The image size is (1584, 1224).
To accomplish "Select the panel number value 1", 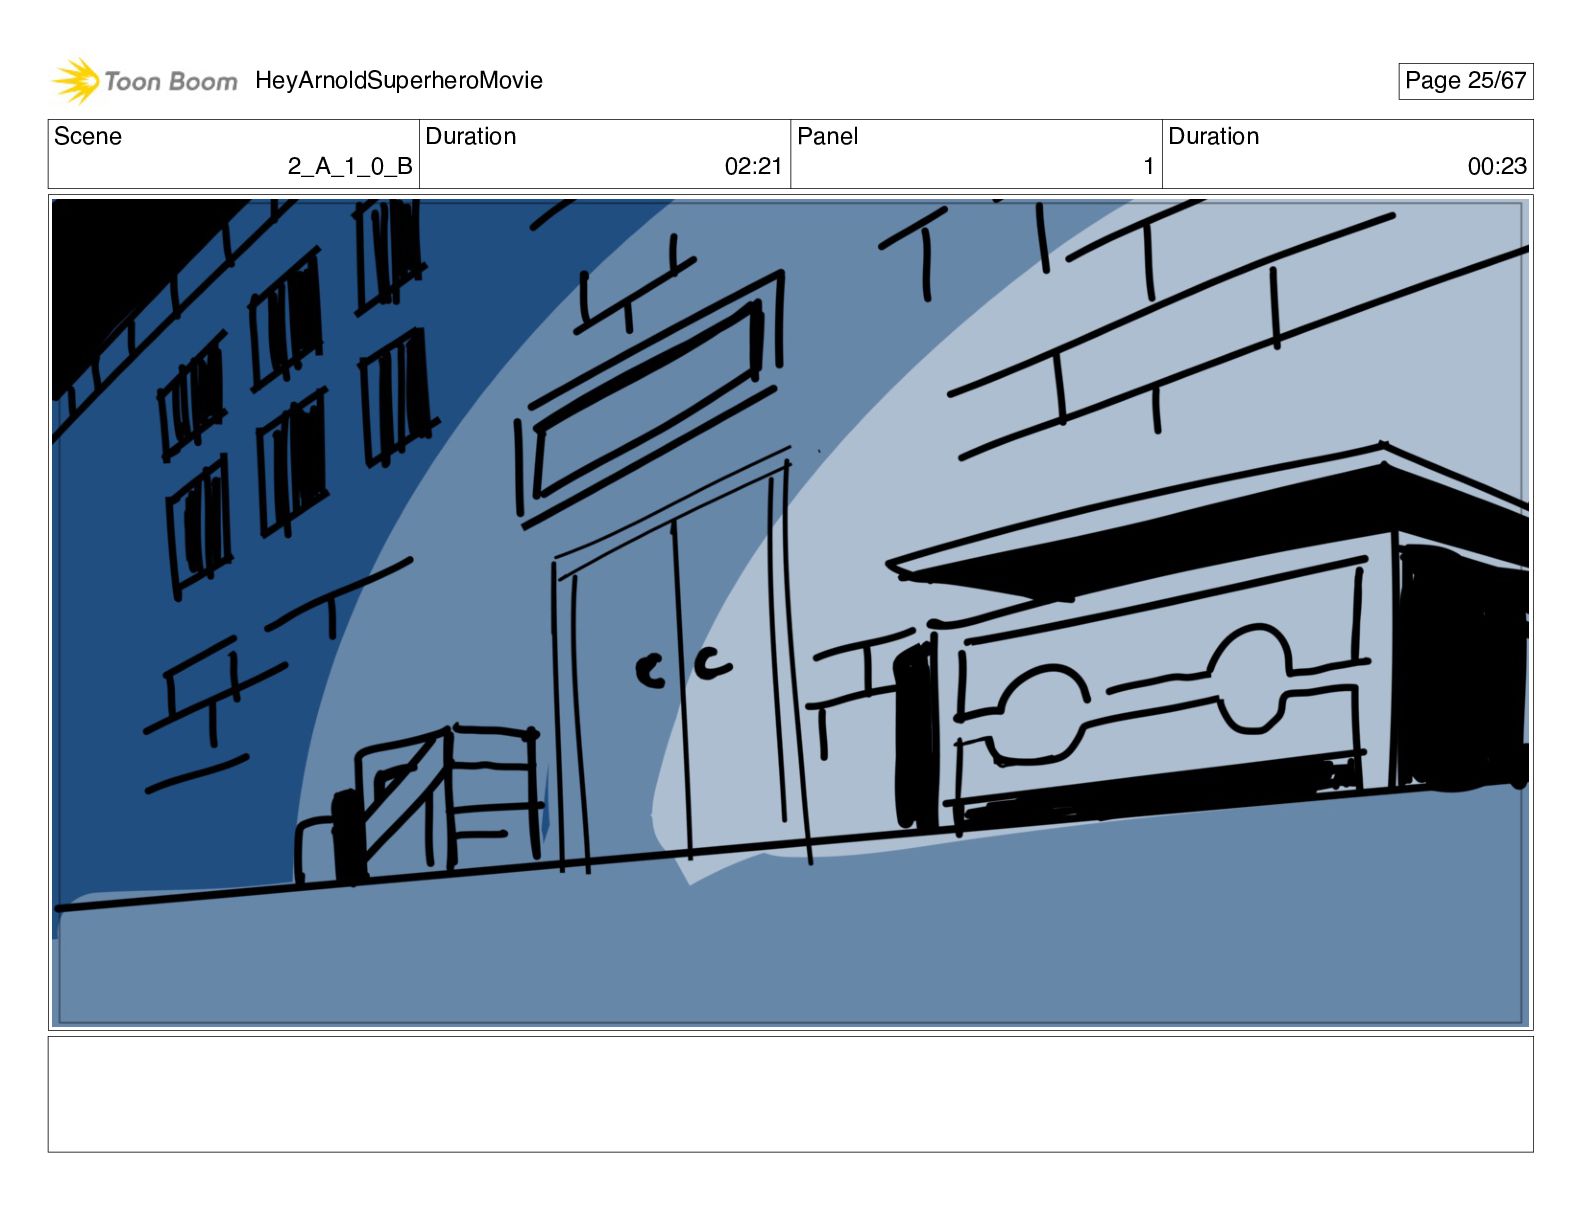I will click(1149, 167).
